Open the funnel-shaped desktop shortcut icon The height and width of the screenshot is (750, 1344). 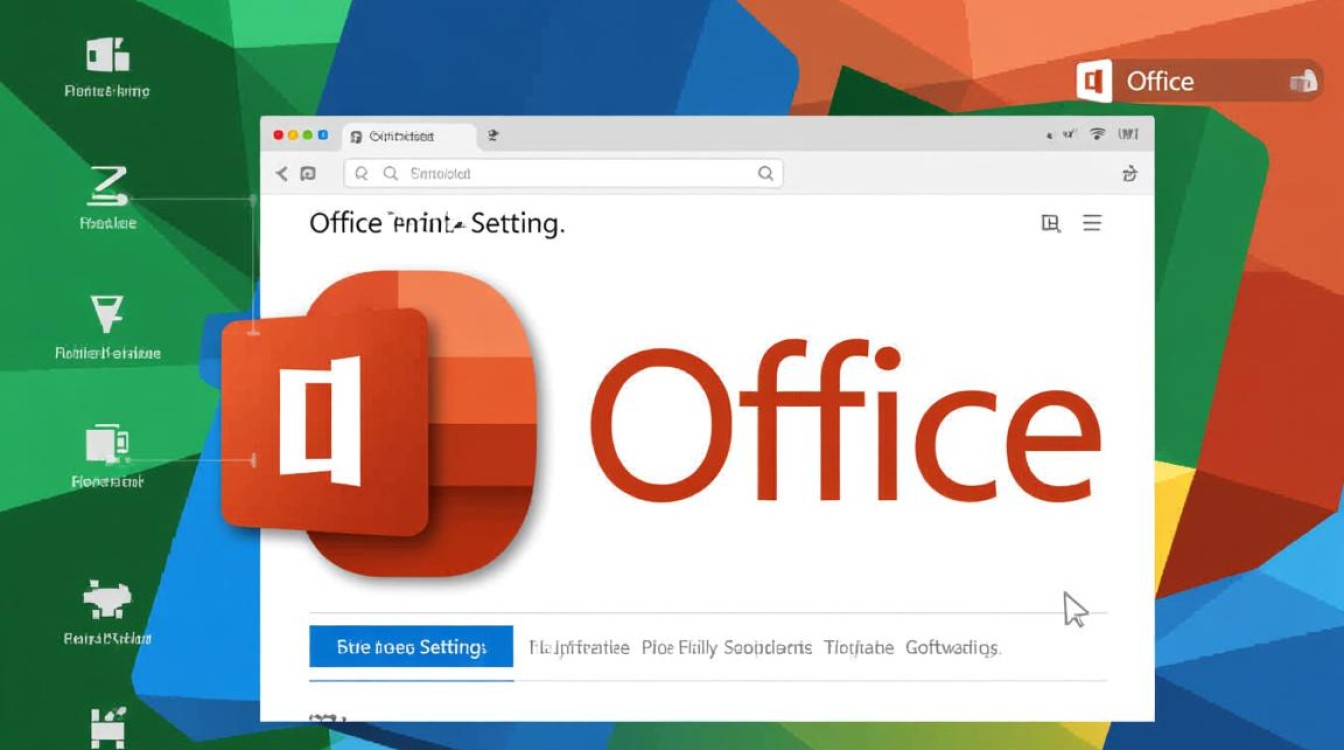(x=108, y=314)
